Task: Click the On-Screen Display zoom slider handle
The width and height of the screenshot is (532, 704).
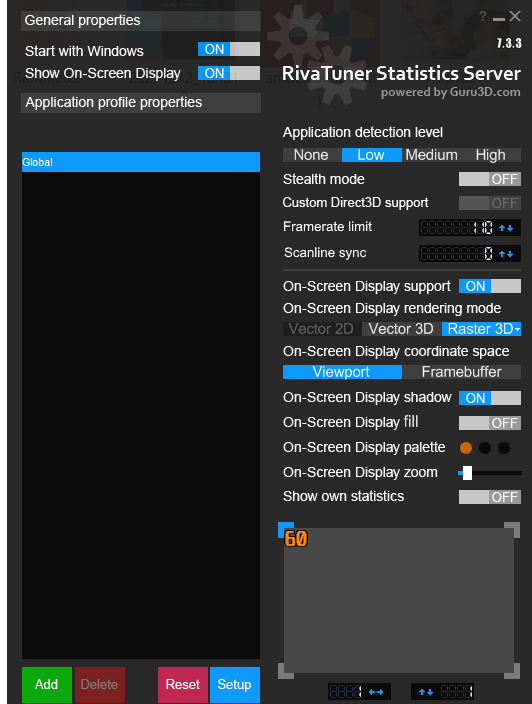Action: [467, 473]
